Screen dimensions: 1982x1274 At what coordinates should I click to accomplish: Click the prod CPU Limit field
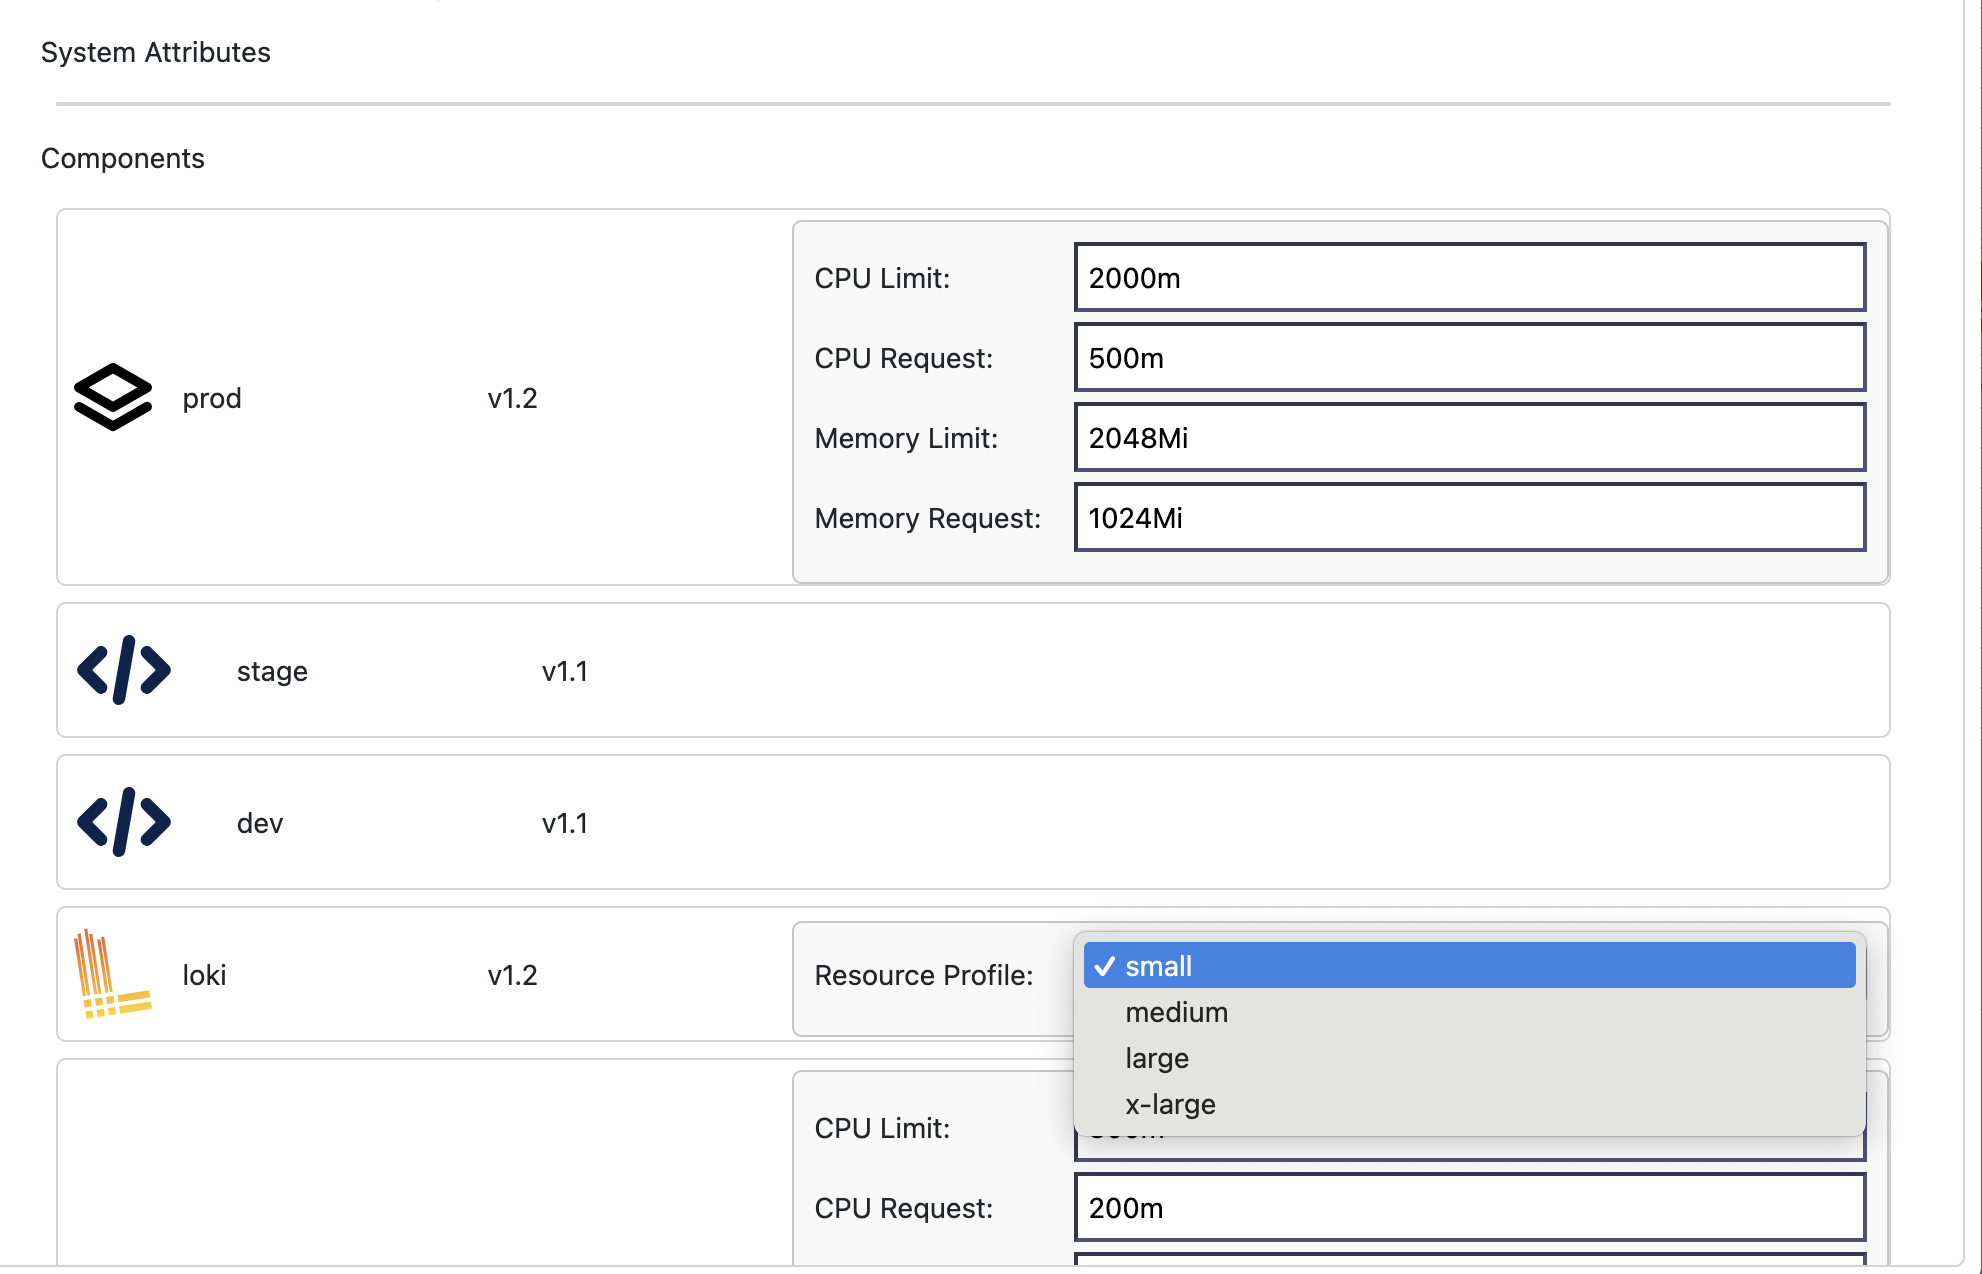(1469, 277)
